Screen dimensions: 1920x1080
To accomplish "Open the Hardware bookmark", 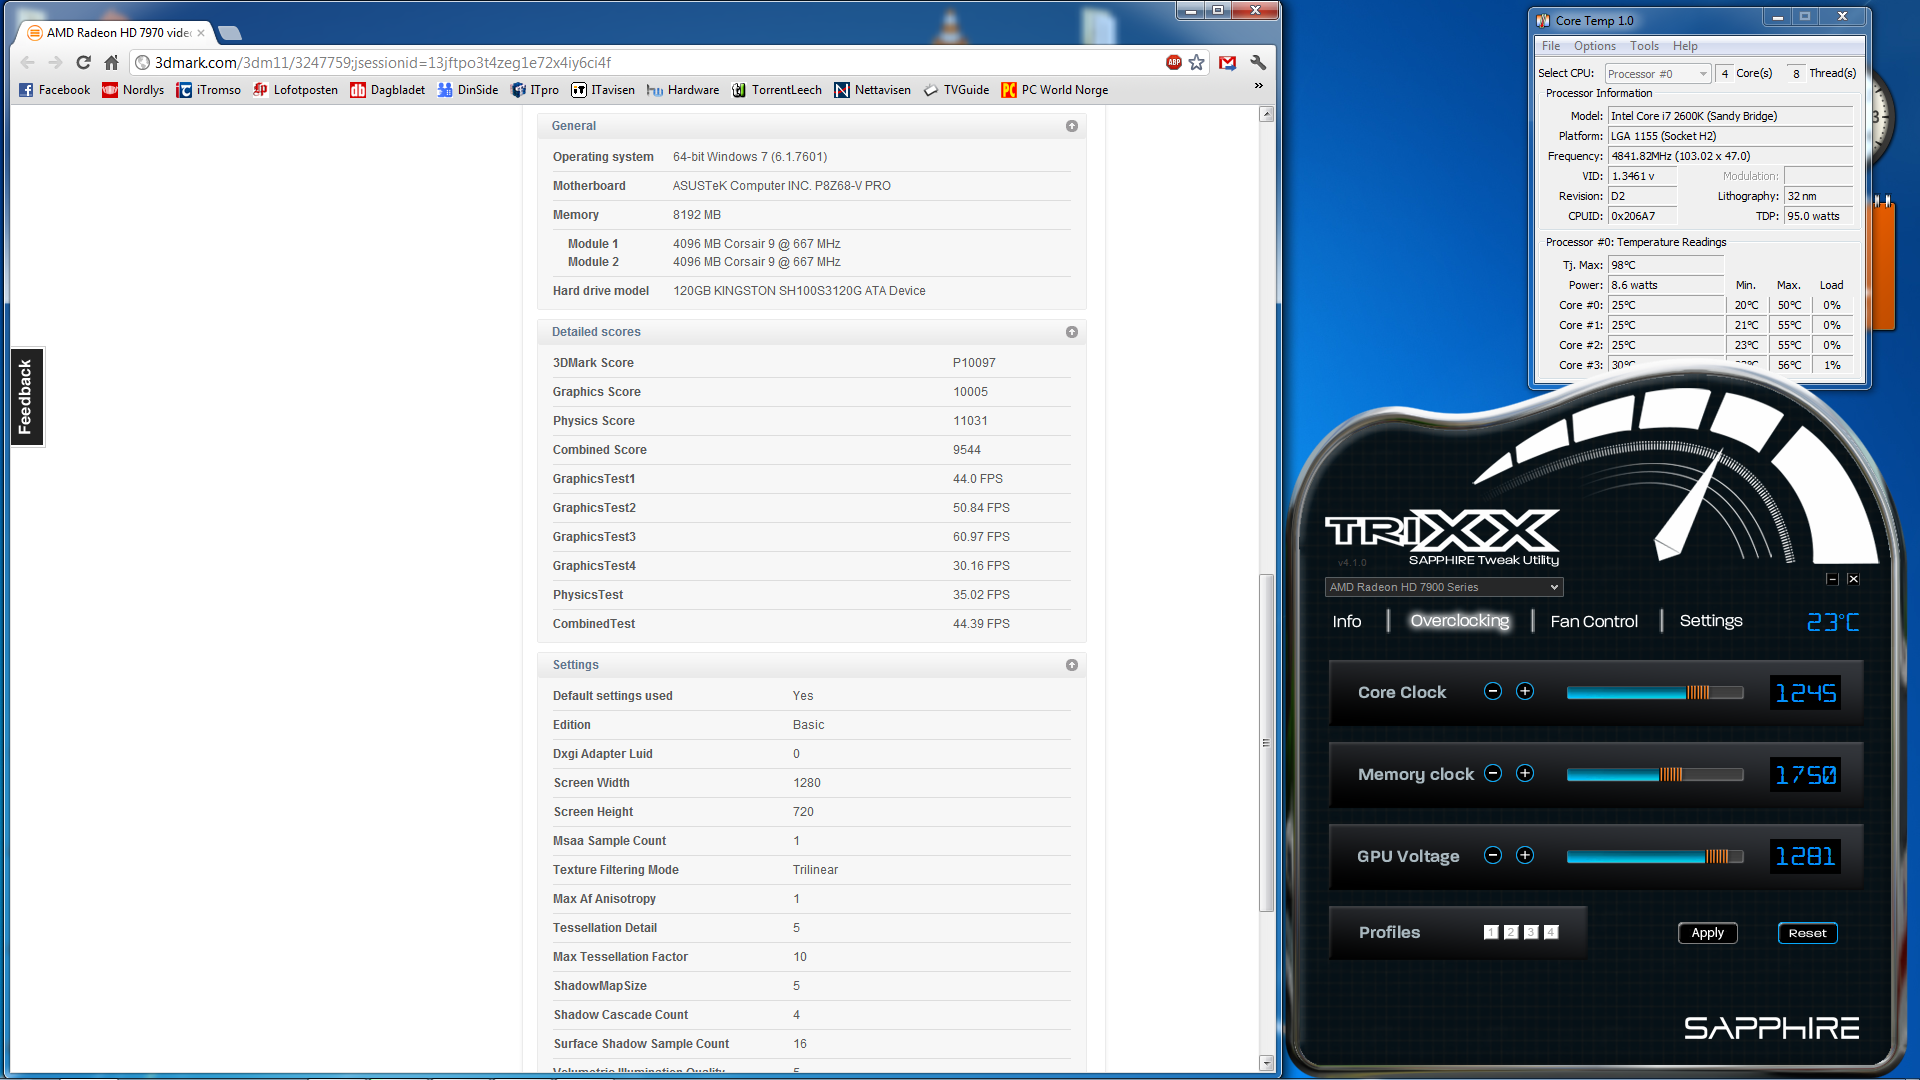I will (x=683, y=90).
